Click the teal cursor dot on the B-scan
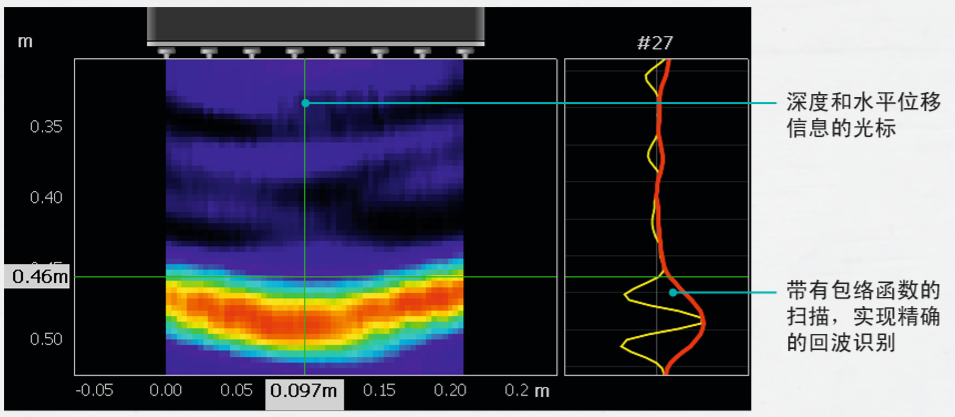The height and width of the screenshot is (417, 955). [x=305, y=102]
